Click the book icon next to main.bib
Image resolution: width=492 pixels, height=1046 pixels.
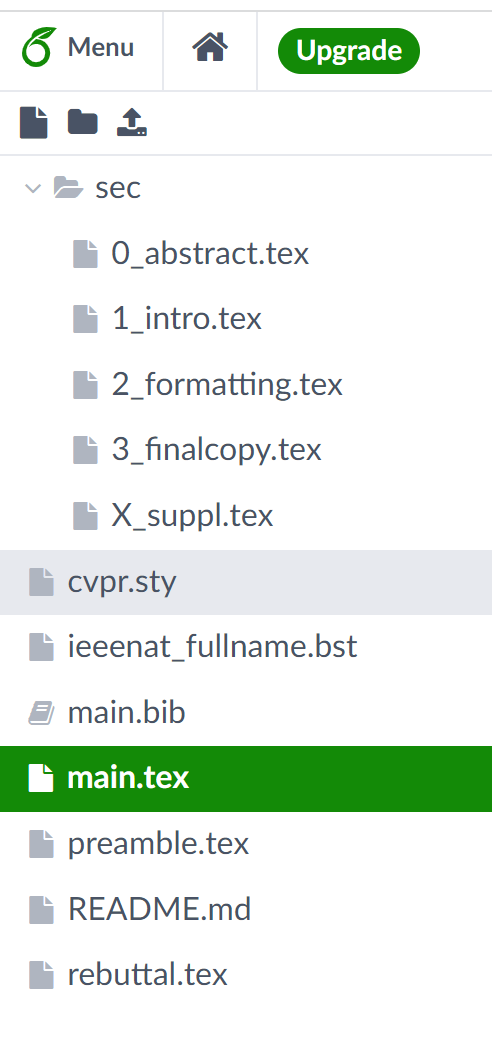(41, 714)
